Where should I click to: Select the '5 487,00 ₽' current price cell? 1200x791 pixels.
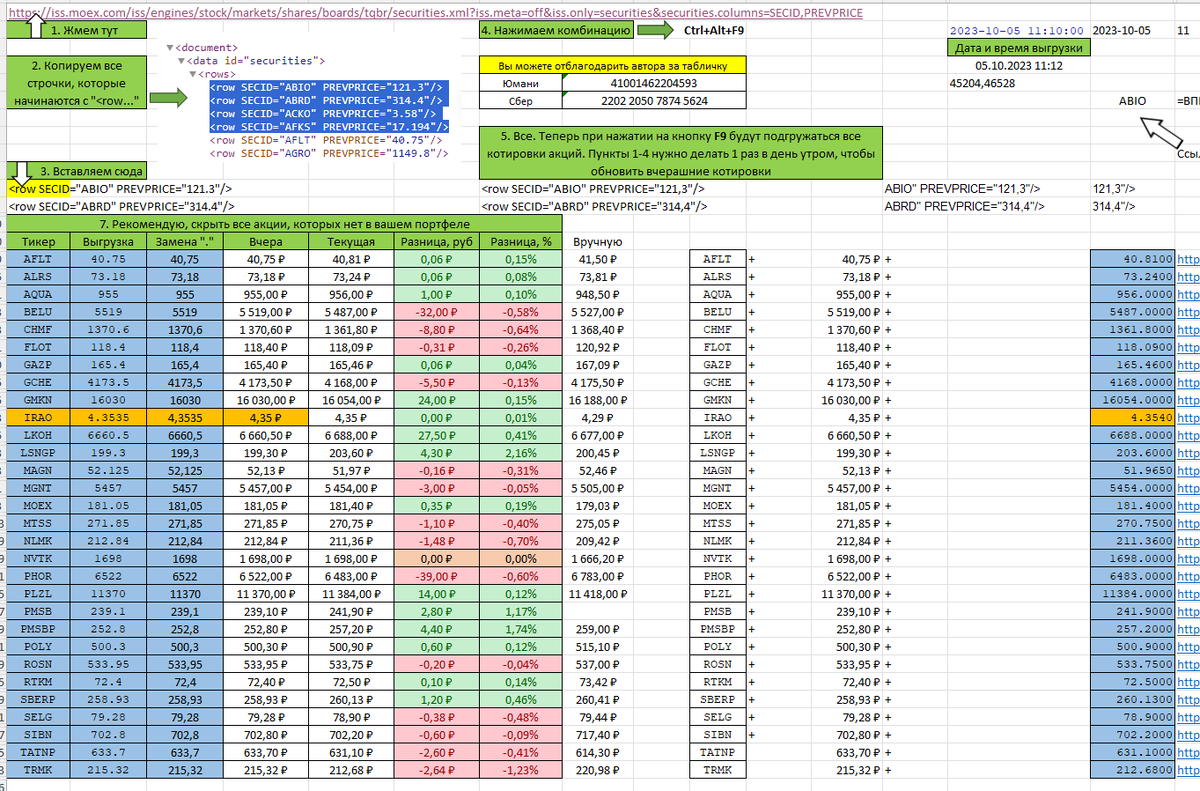pos(351,311)
